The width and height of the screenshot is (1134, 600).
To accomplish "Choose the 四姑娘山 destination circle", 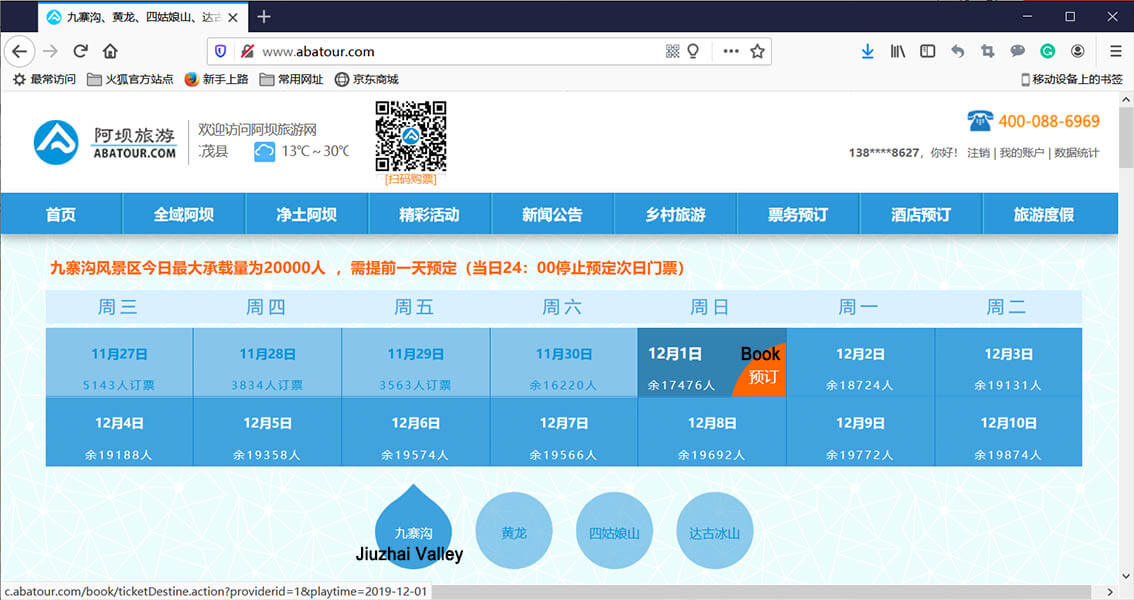I will [614, 531].
